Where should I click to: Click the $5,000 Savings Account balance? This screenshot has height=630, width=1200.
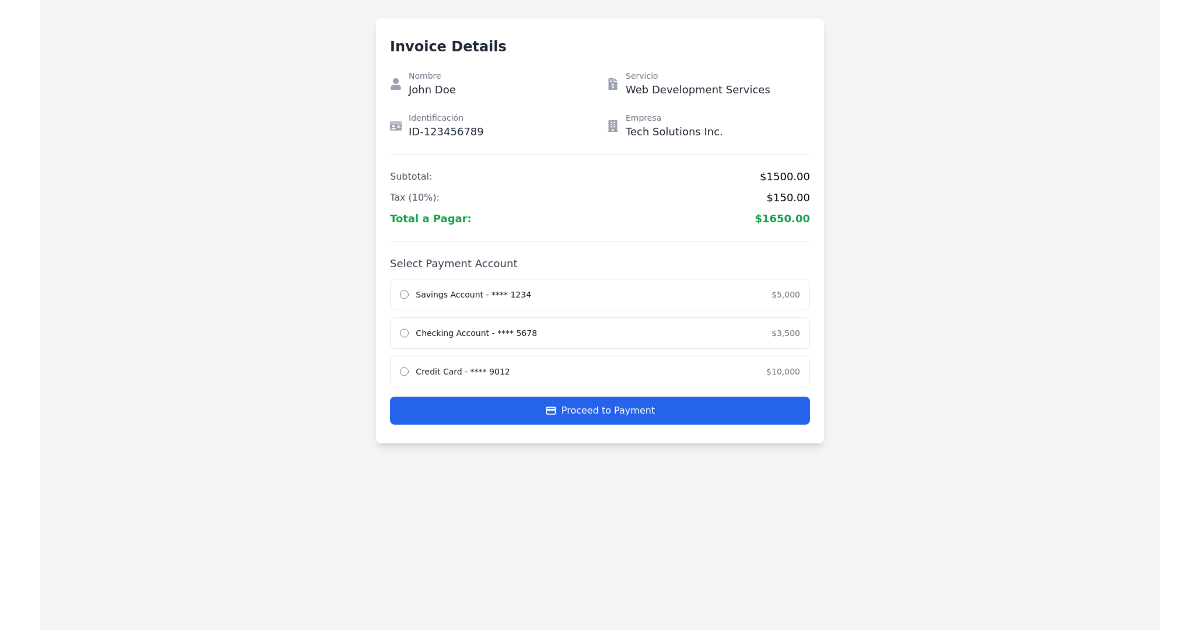[786, 294]
